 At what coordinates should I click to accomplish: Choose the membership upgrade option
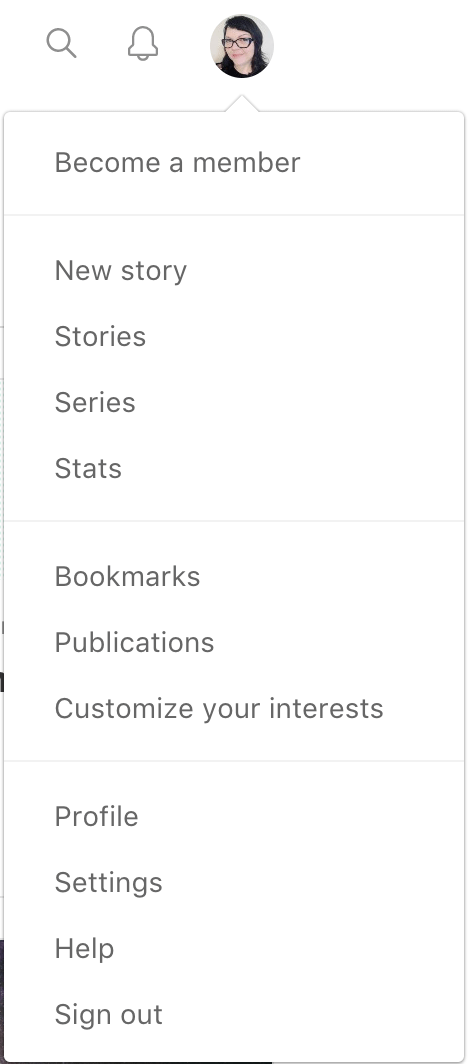click(177, 163)
